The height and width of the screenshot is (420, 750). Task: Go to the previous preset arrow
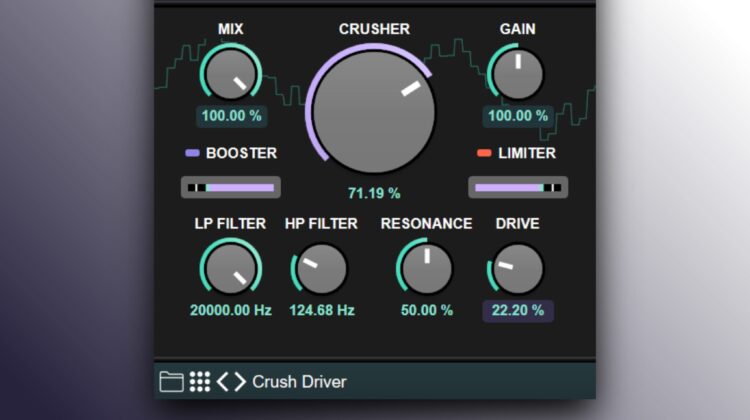(x=223, y=381)
